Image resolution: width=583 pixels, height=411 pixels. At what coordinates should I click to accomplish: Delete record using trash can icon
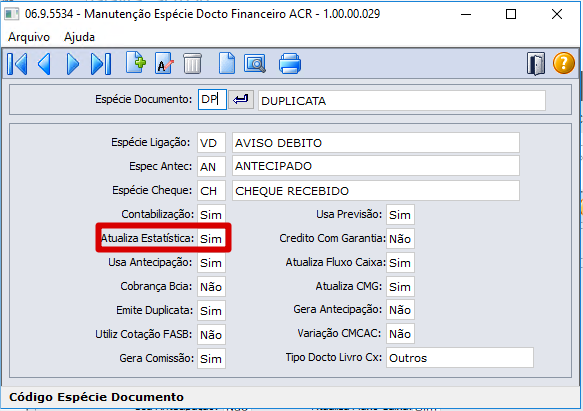coord(192,63)
